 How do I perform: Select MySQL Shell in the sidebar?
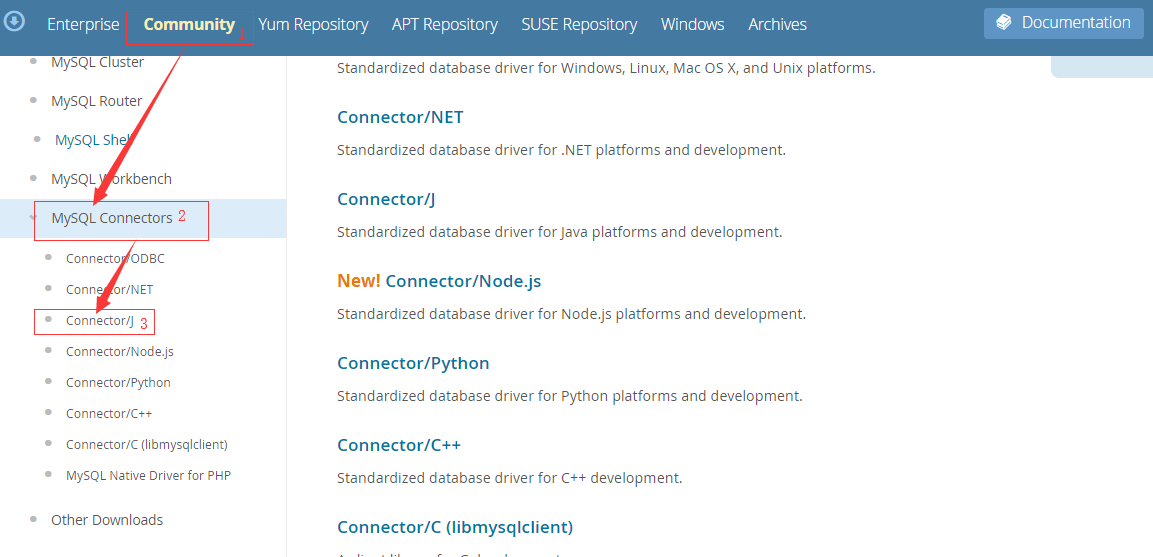[93, 140]
